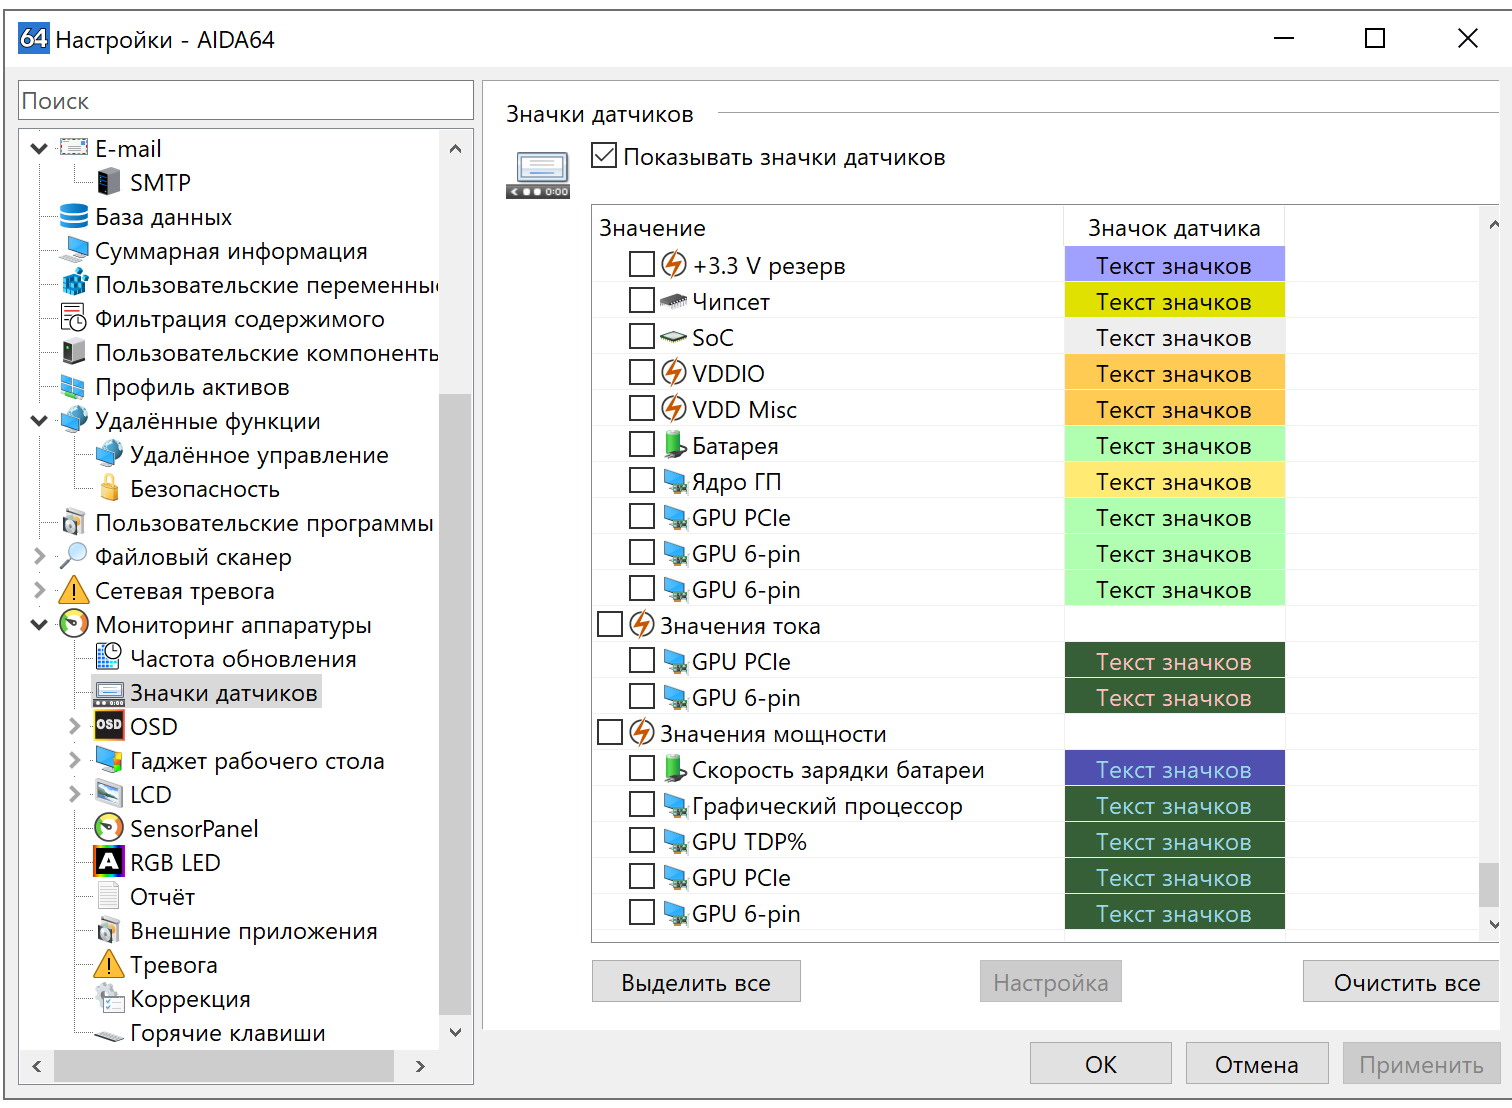
Task: Click the Мониторинг аппаратуры gauge icon
Action: pos(74,624)
